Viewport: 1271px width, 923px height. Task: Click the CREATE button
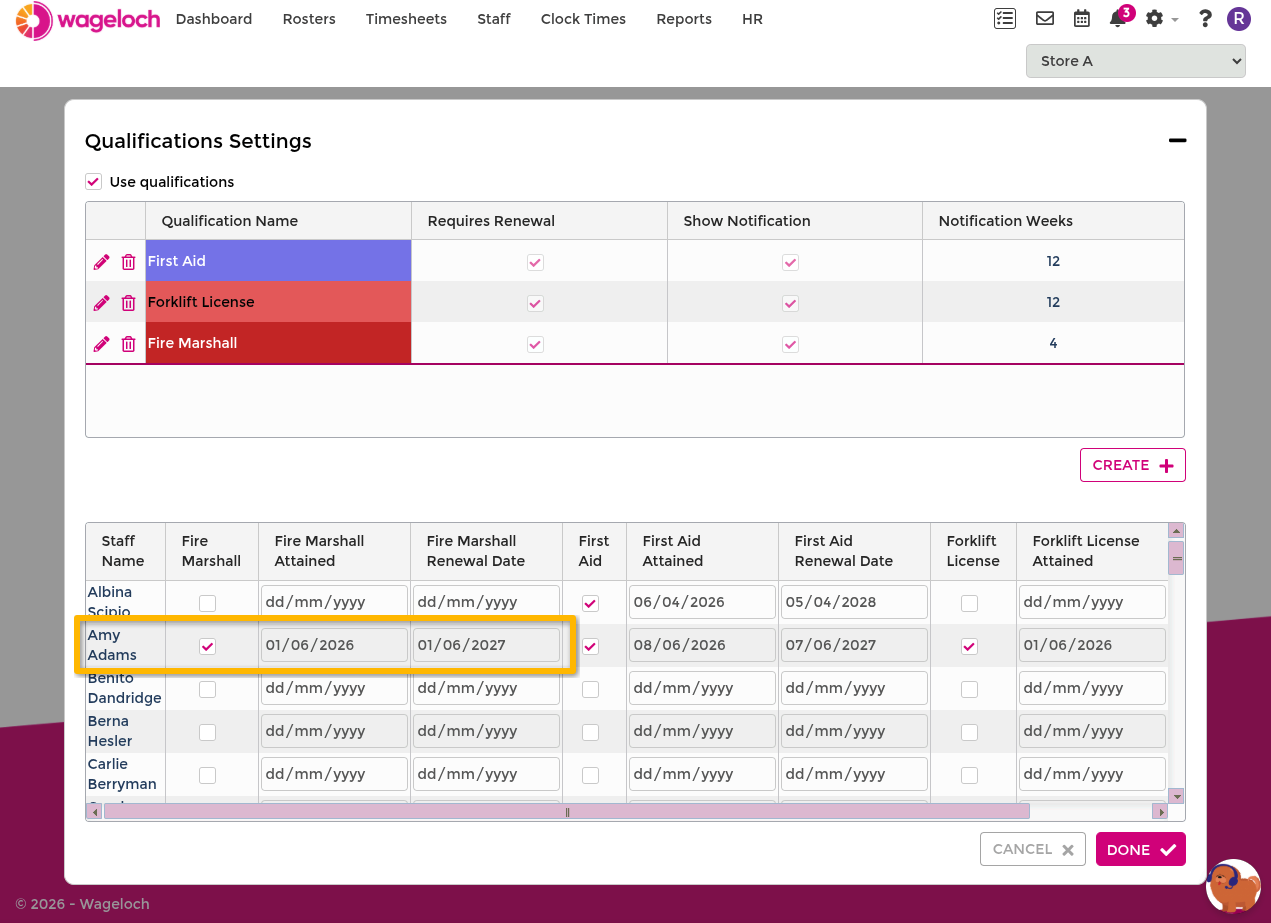pos(1132,465)
